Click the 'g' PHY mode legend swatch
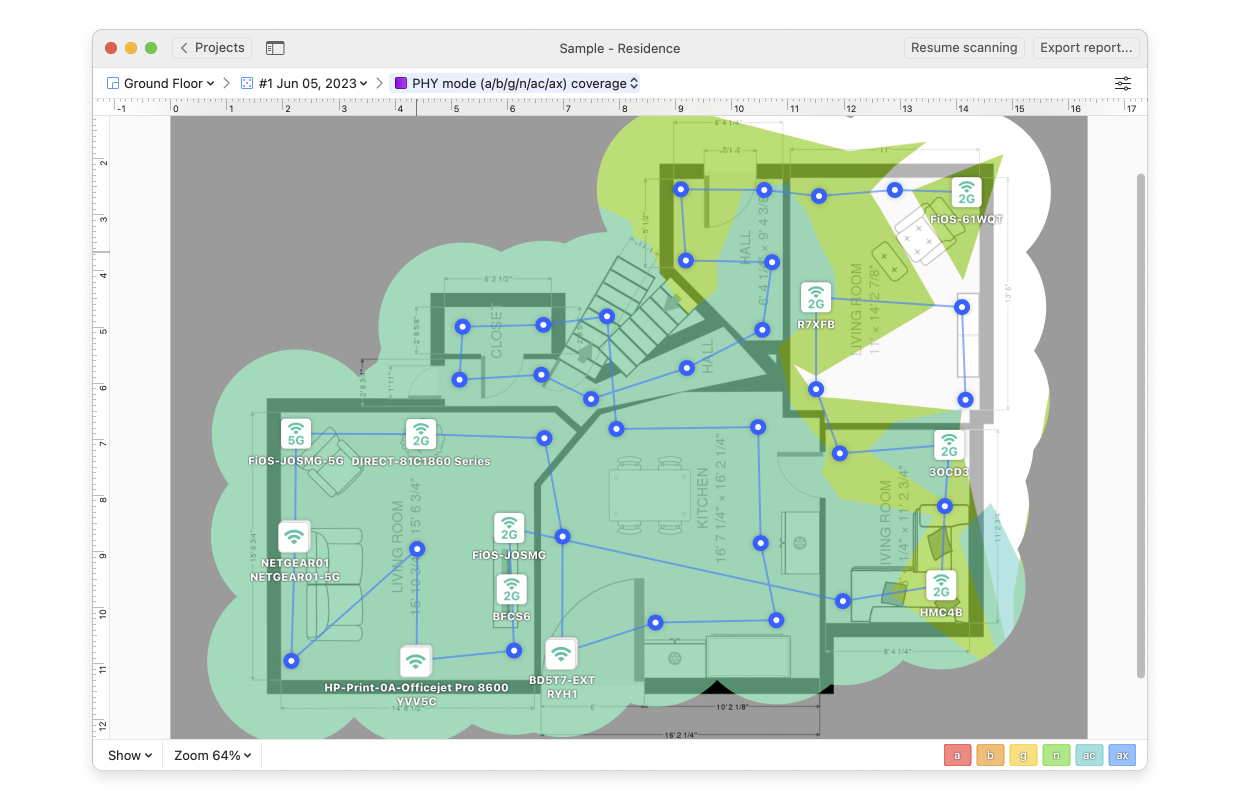The height and width of the screenshot is (800, 1240). (1023, 755)
